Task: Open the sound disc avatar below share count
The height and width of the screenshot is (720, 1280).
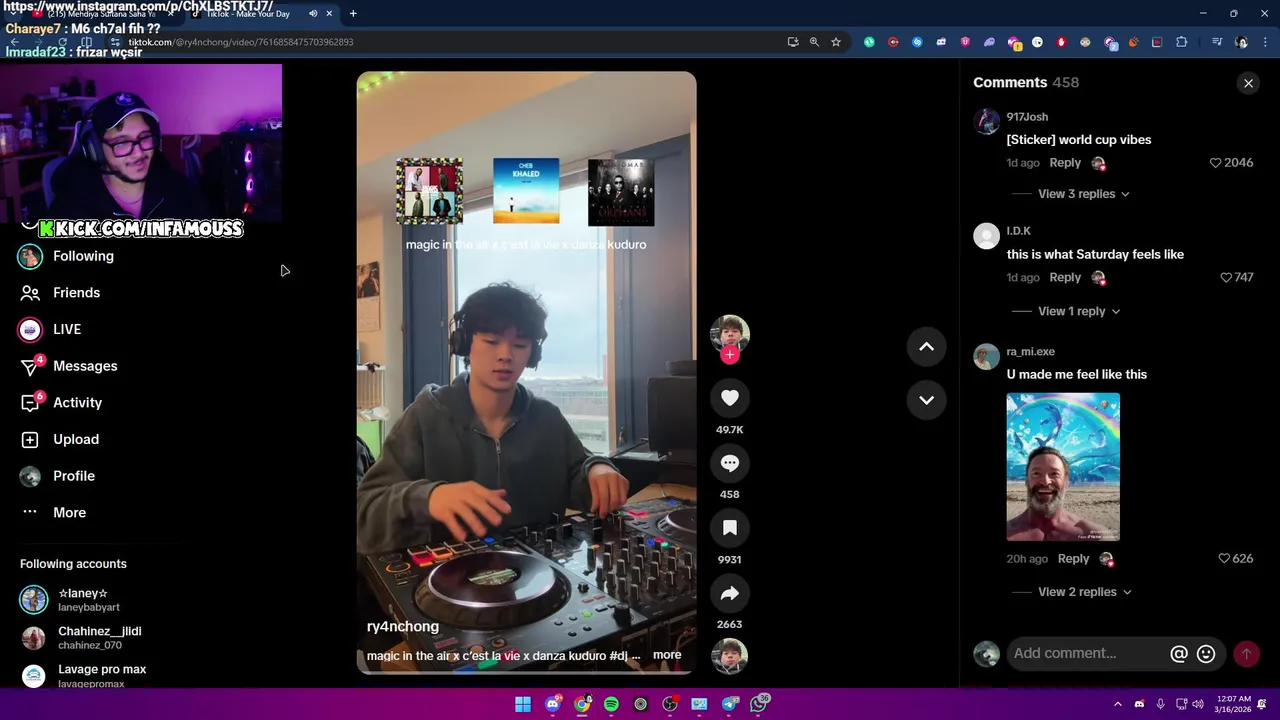Action: (730, 656)
